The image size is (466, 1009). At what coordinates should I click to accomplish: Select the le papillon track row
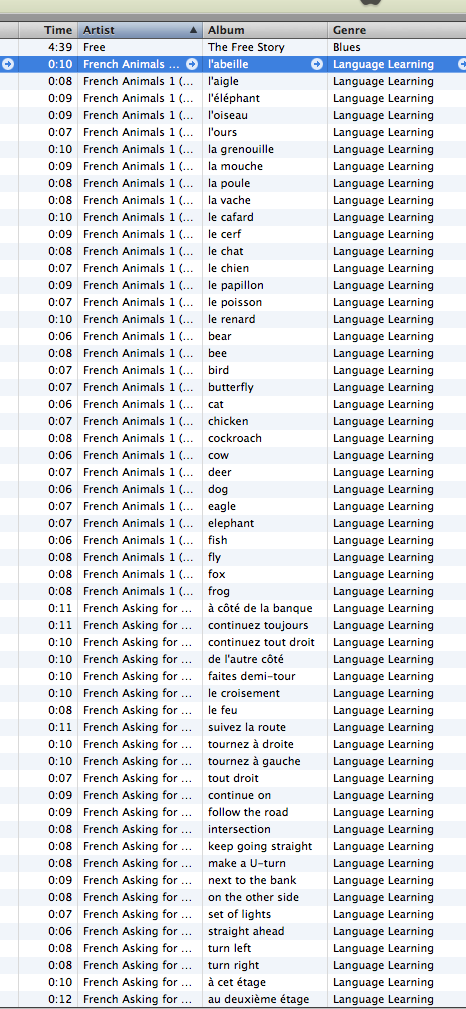[x=233, y=285]
